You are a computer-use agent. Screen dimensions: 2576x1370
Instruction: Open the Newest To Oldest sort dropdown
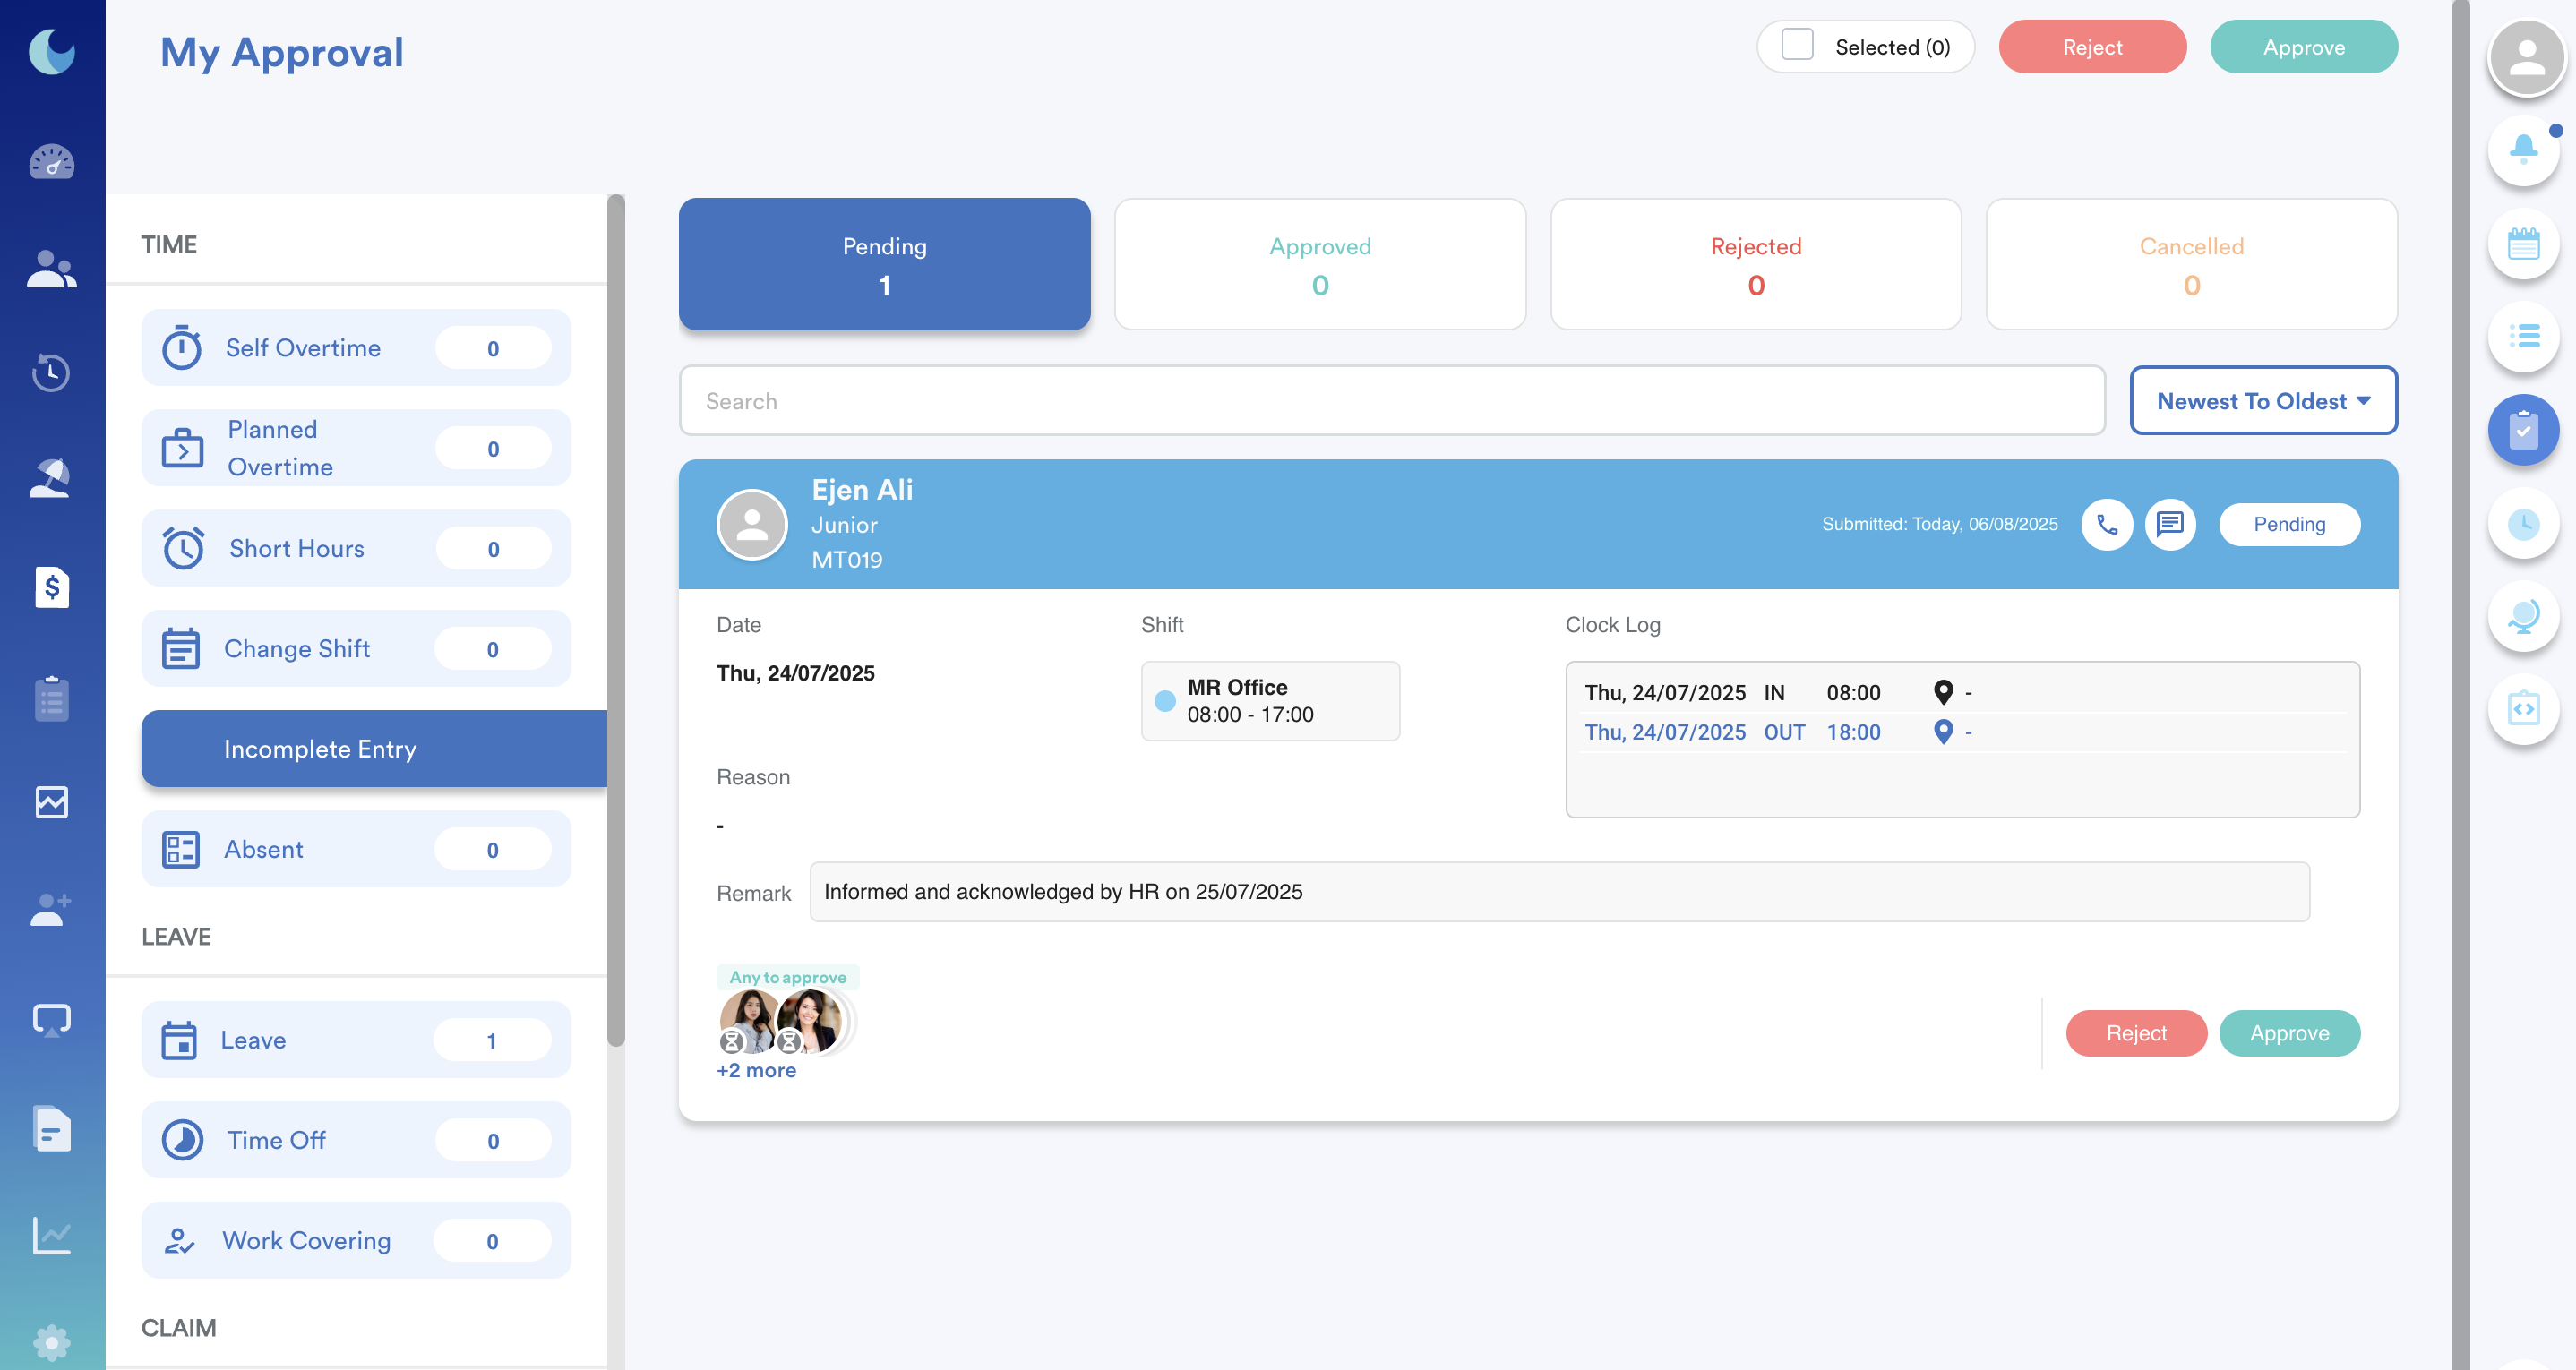coord(2263,401)
